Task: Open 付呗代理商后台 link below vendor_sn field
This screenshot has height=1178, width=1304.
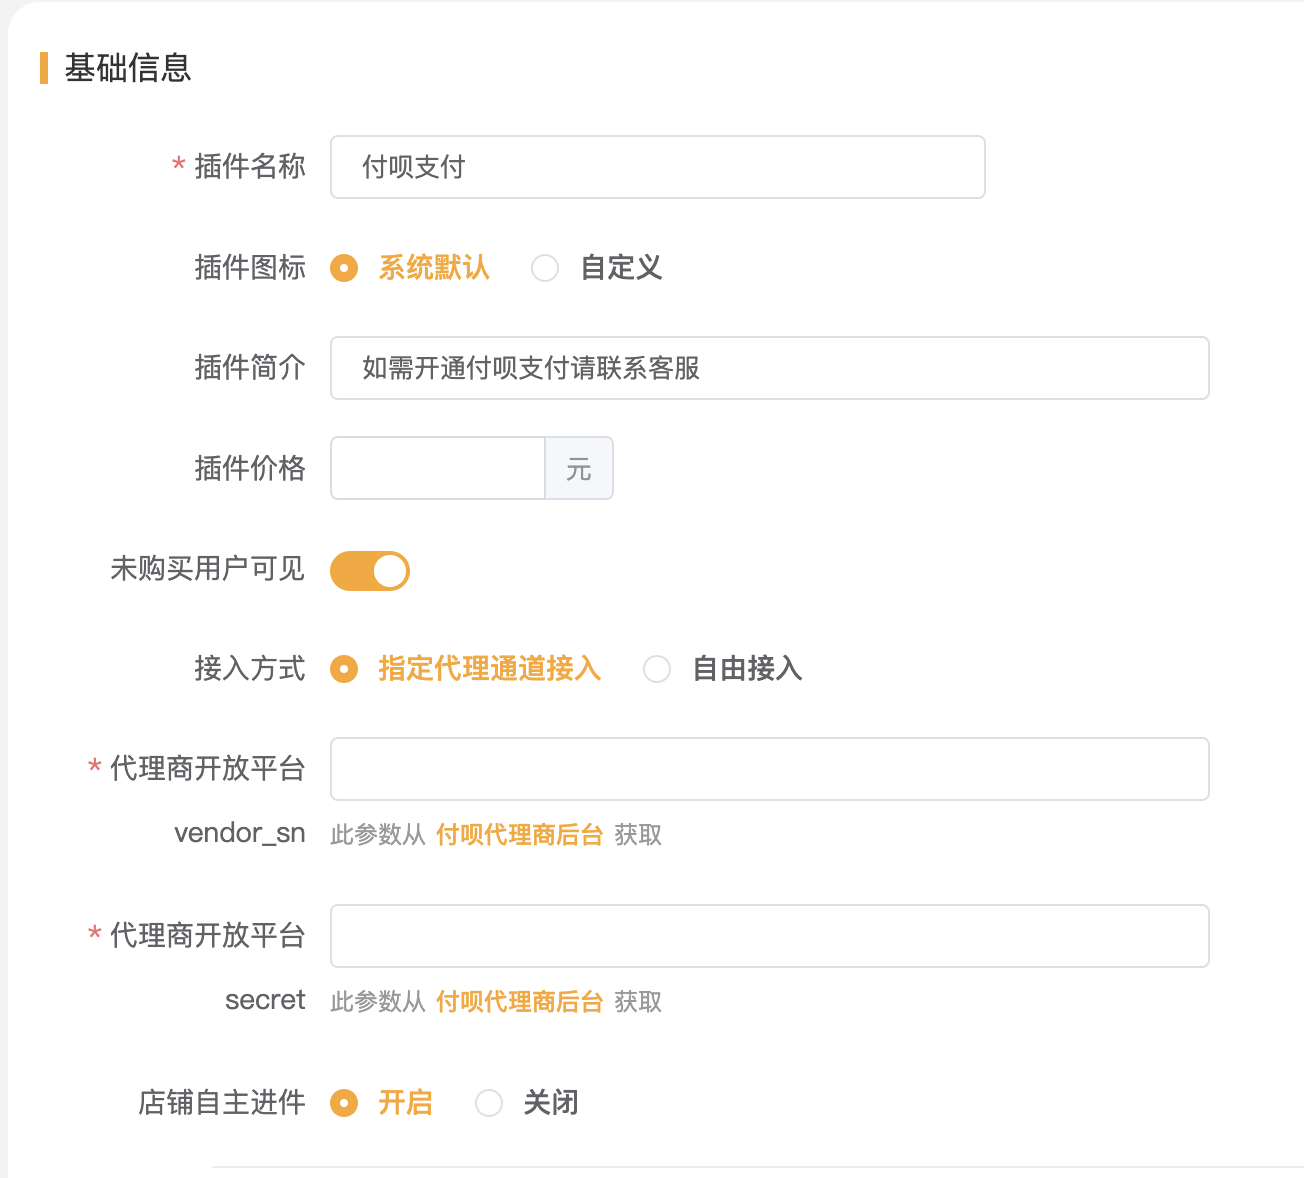Action: [x=519, y=835]
